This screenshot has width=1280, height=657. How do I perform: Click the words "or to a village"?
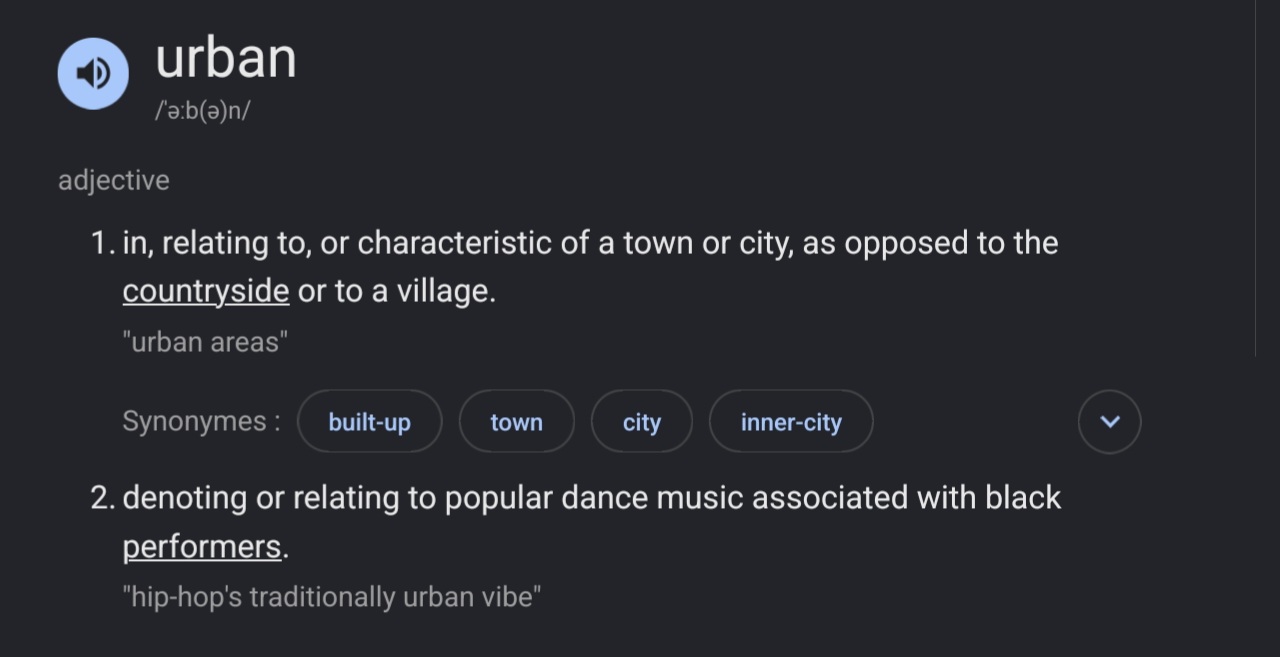click(396, 292)
